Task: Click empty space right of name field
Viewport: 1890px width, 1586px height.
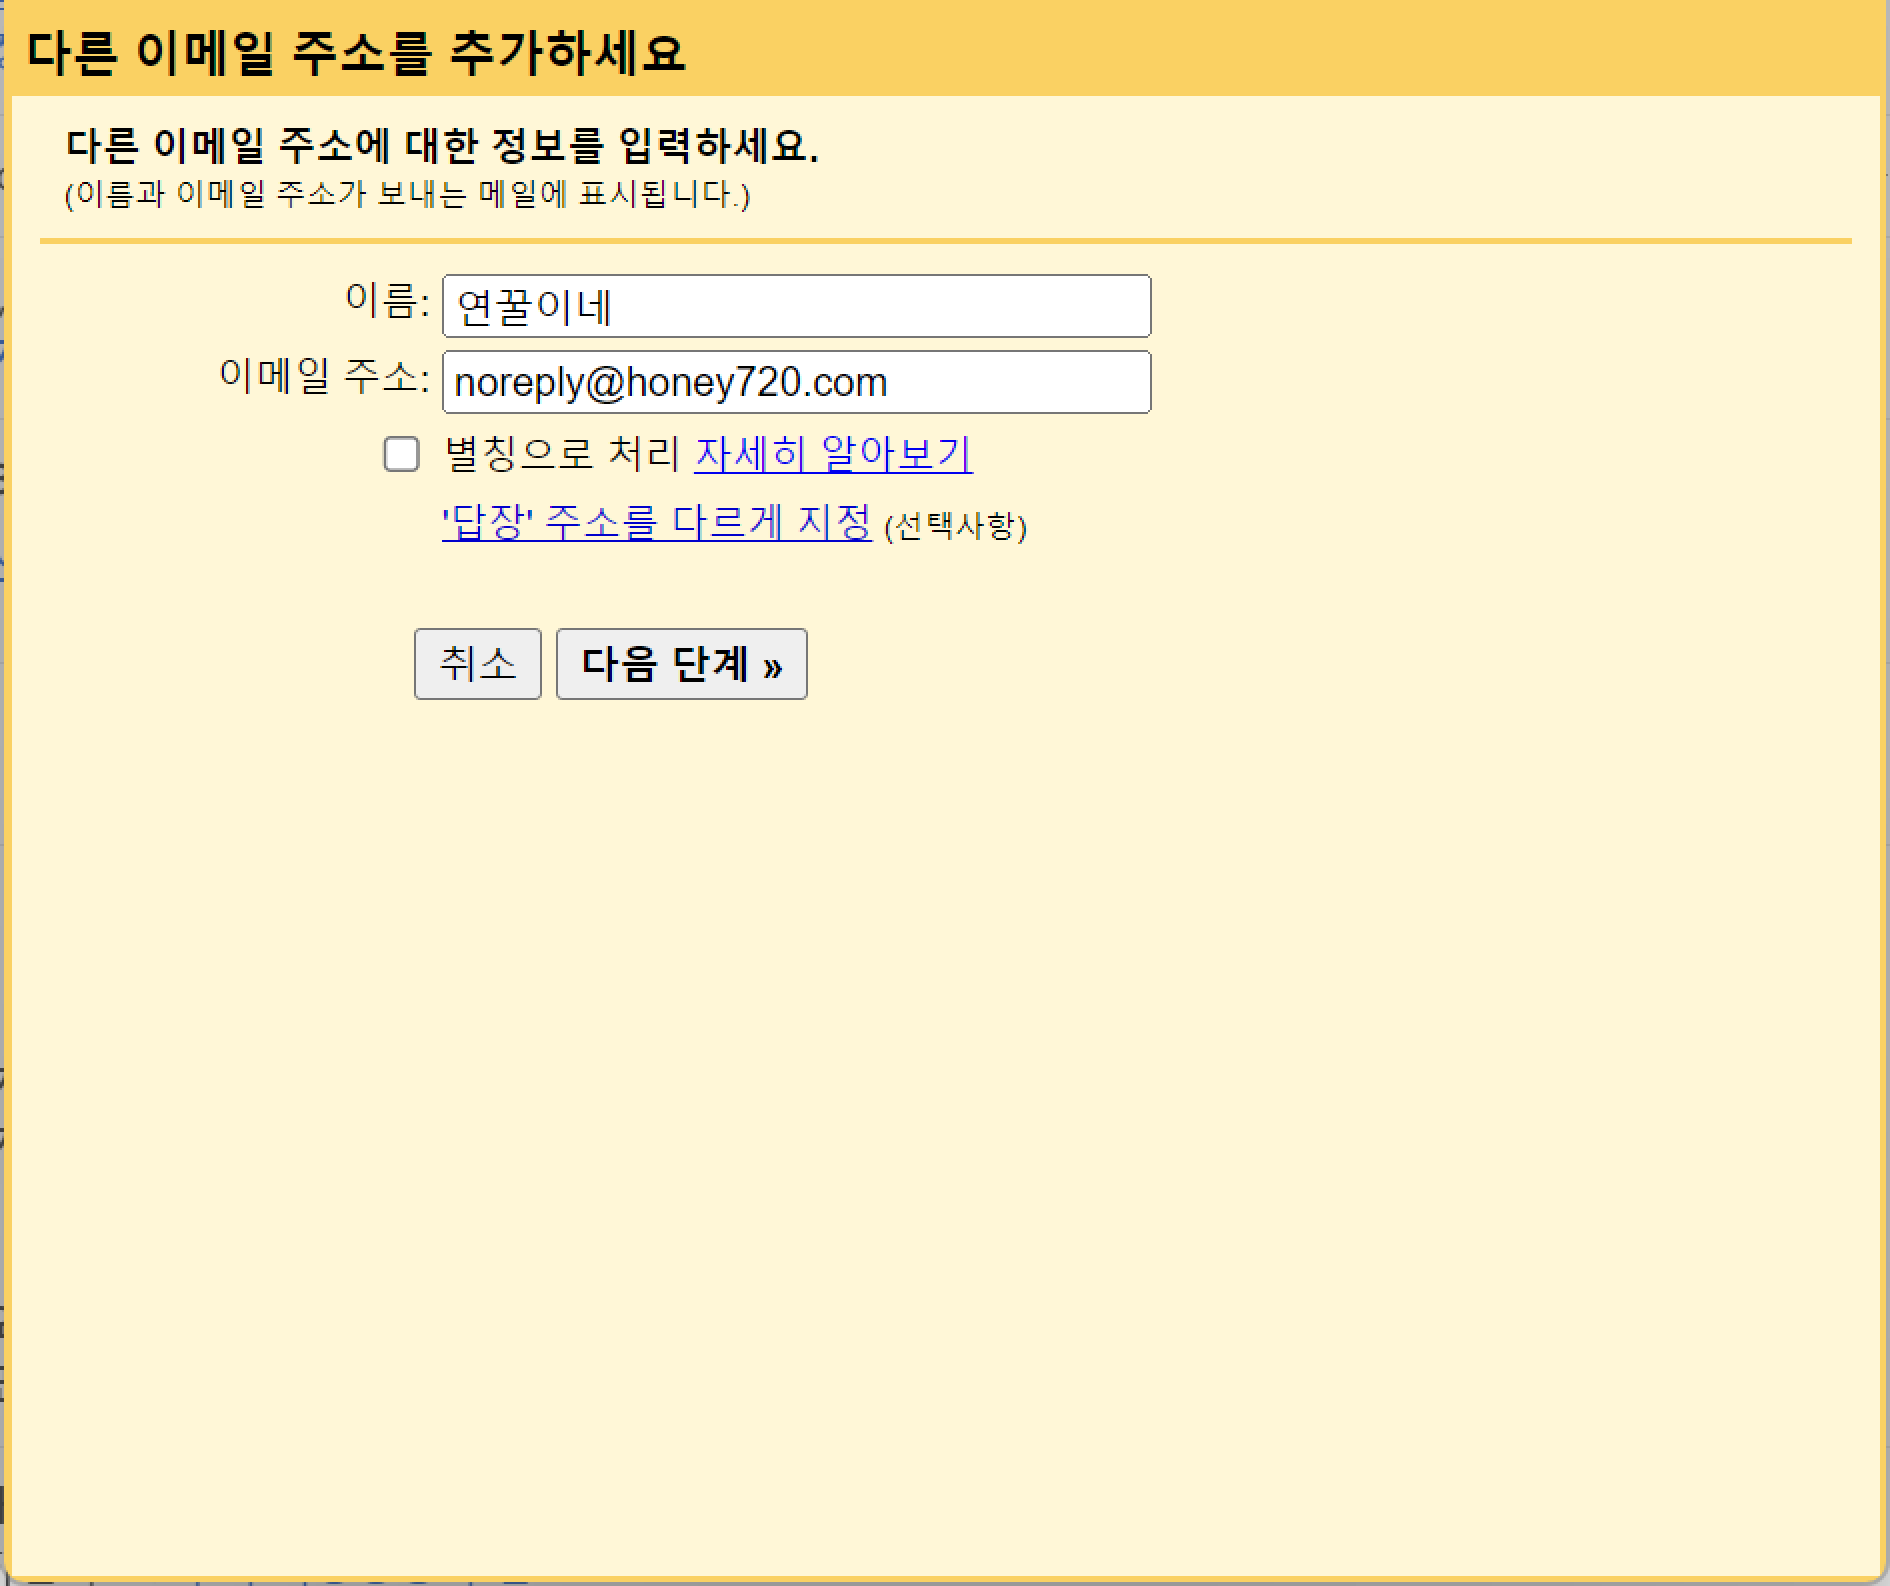Action: (1500, 306)
